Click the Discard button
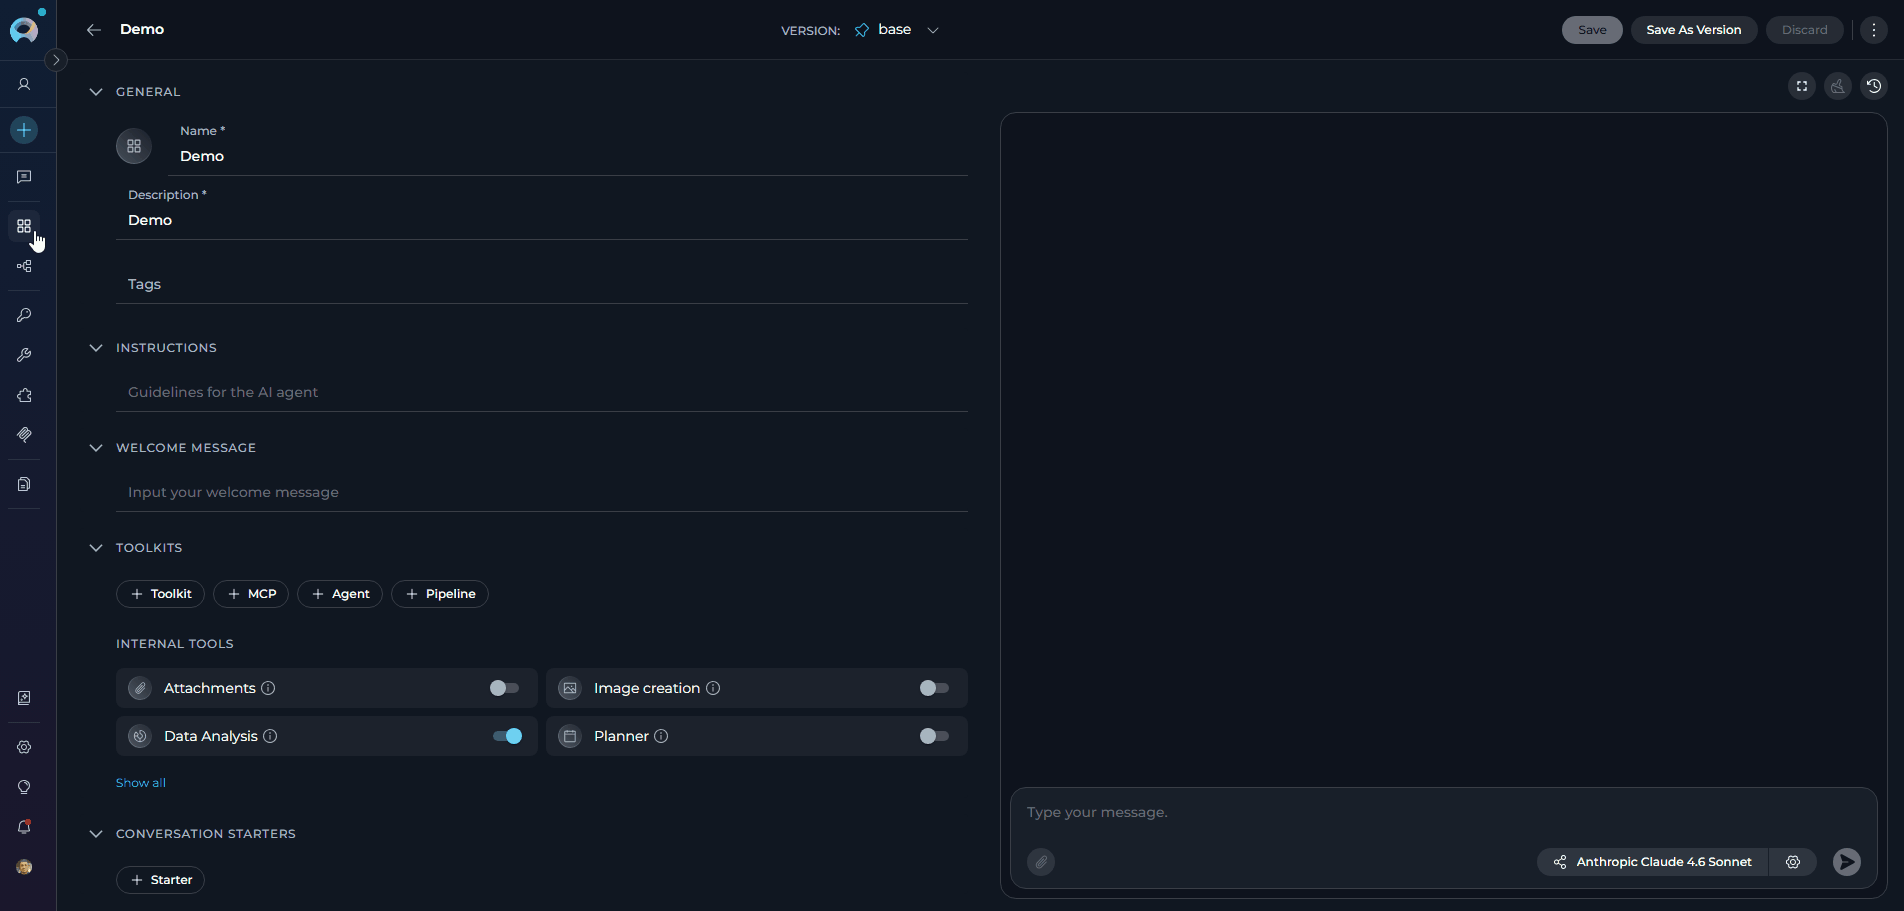This screenshot has height=911, width=1904. click(1804, 30)
